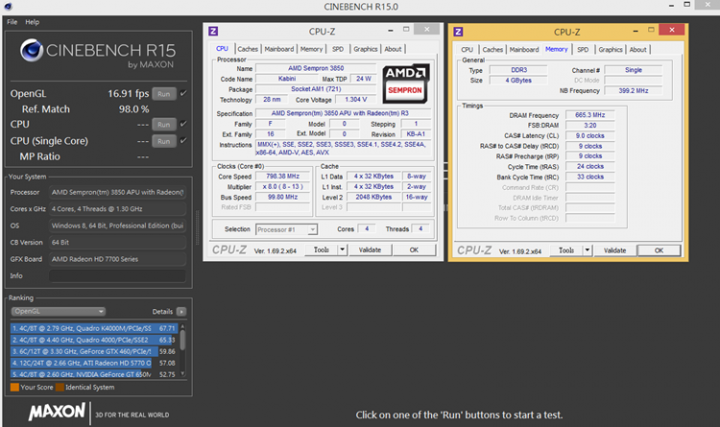Select Memory tab in right CPU-Z window

tap(557, 49)
